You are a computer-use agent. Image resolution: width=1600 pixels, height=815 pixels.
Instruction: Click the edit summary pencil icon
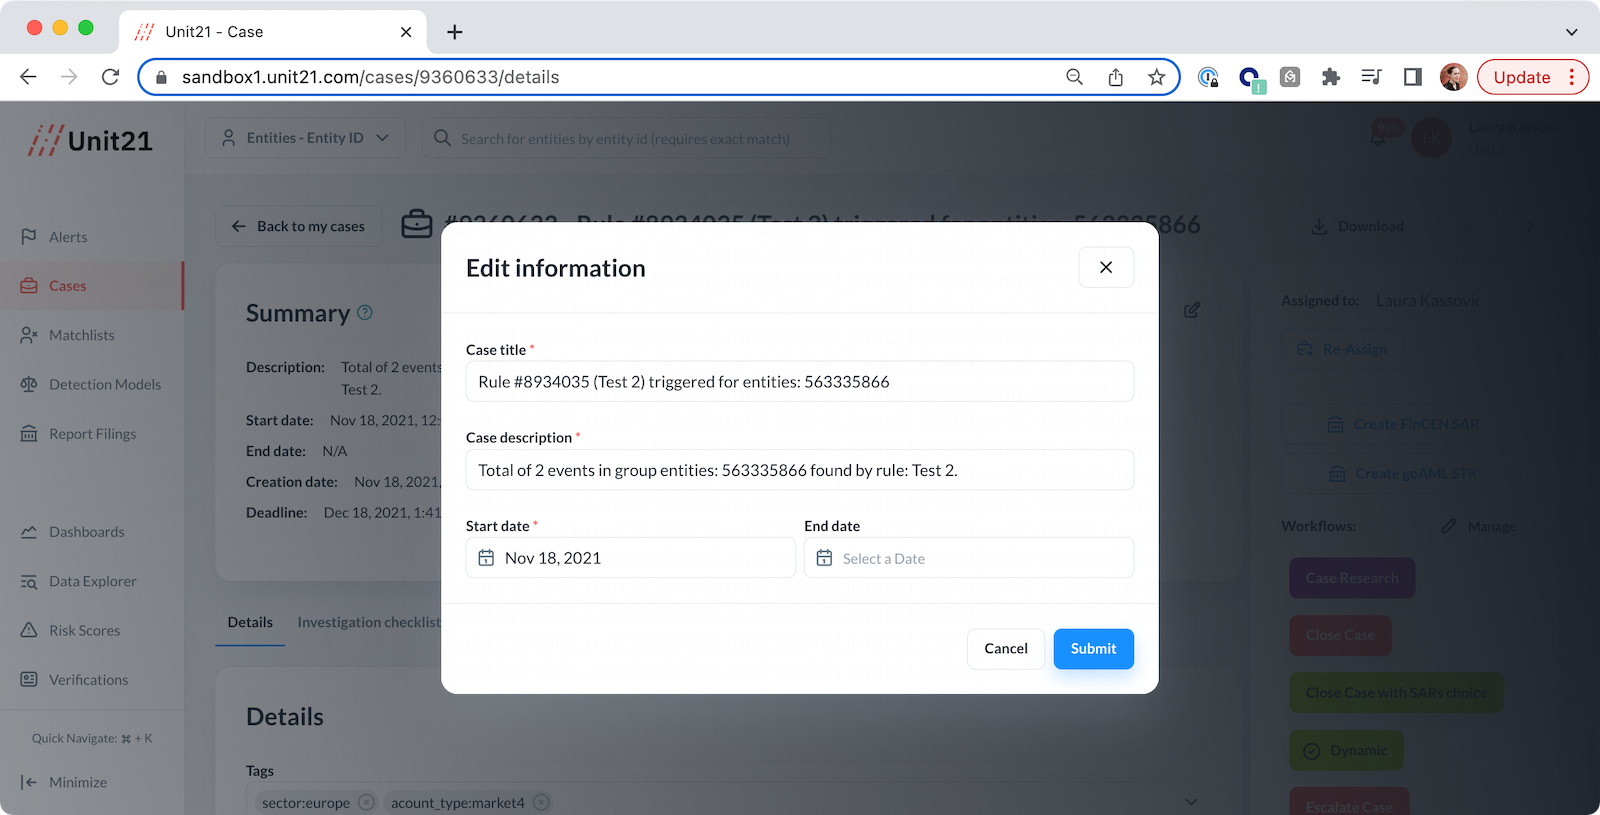(1192, 310)
